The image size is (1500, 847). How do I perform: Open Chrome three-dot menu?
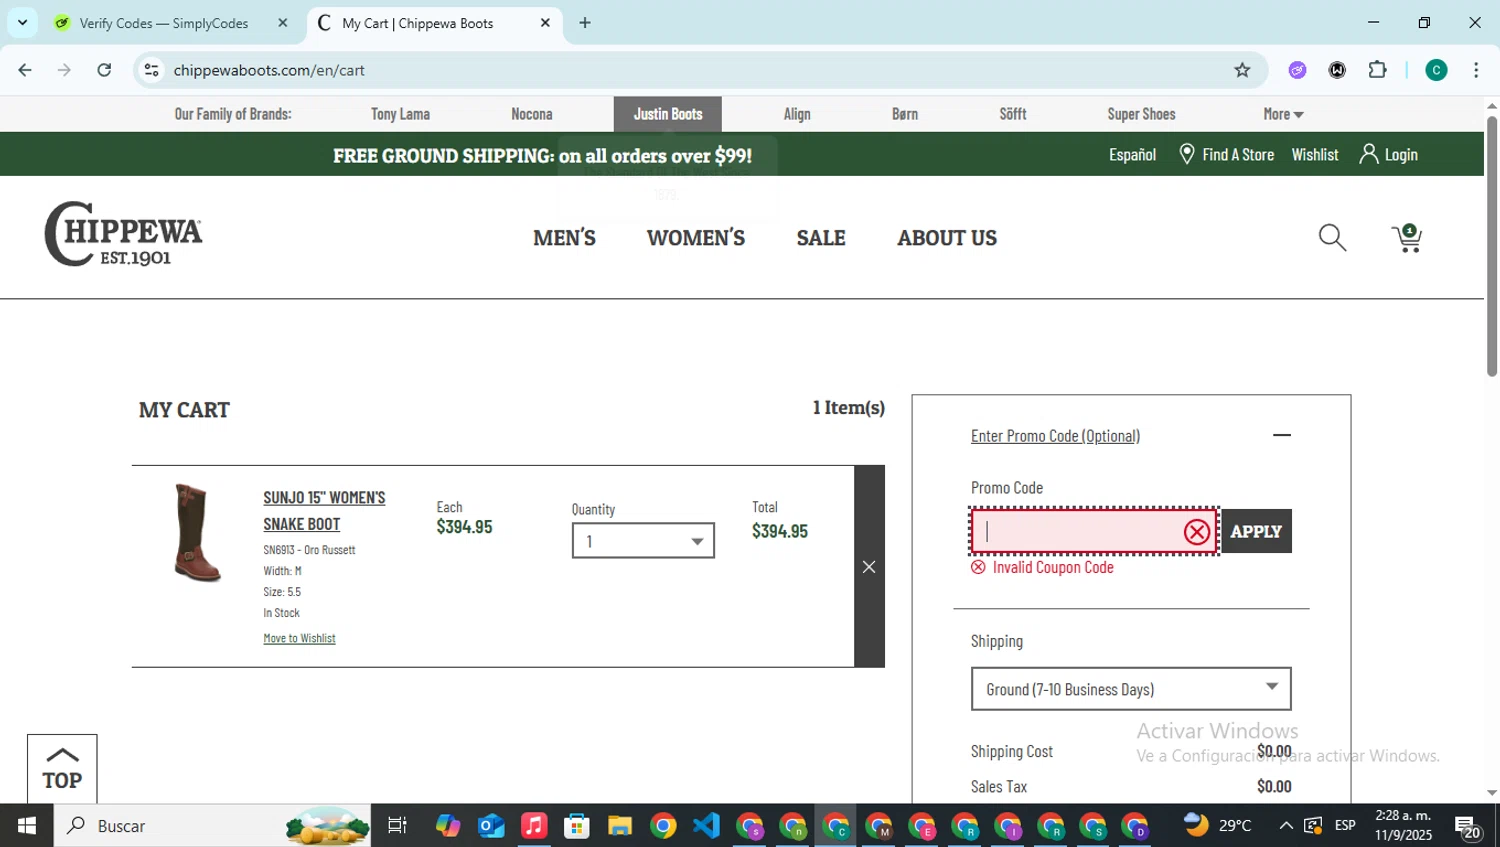[x=1476, y=70]
